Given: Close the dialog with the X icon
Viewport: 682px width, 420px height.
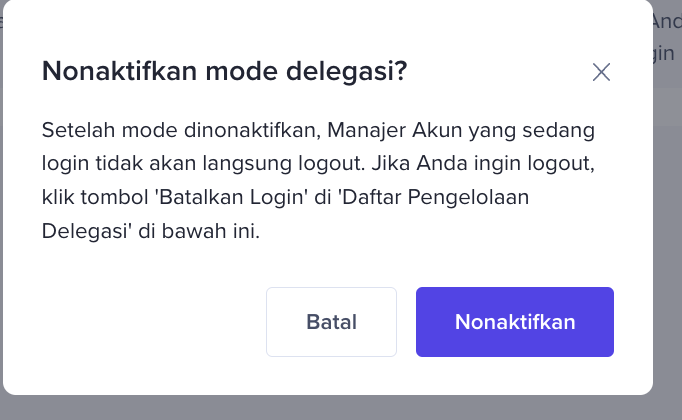Looking at the screenshot, I should click(x=601, y=72).
